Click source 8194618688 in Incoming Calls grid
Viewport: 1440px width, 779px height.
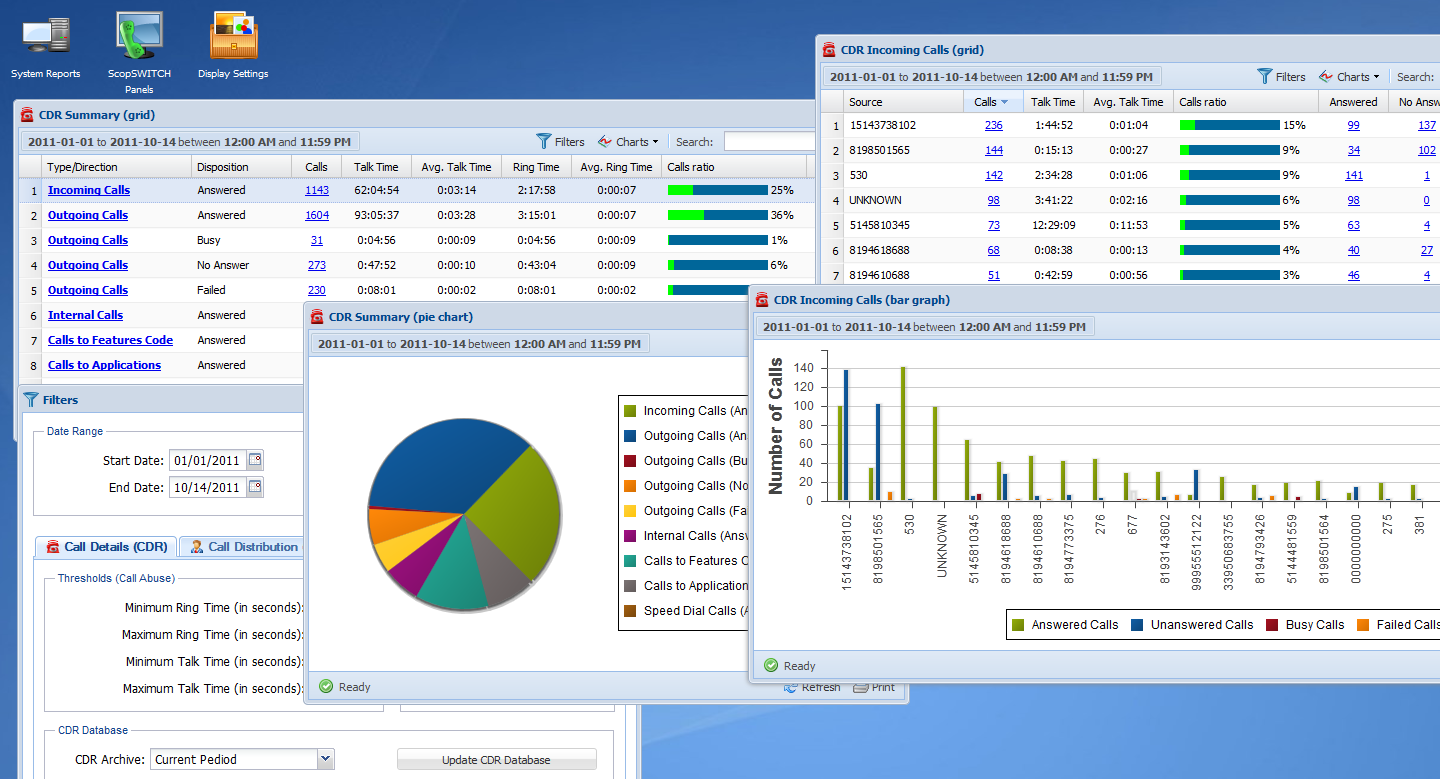[x=880, y=250]
